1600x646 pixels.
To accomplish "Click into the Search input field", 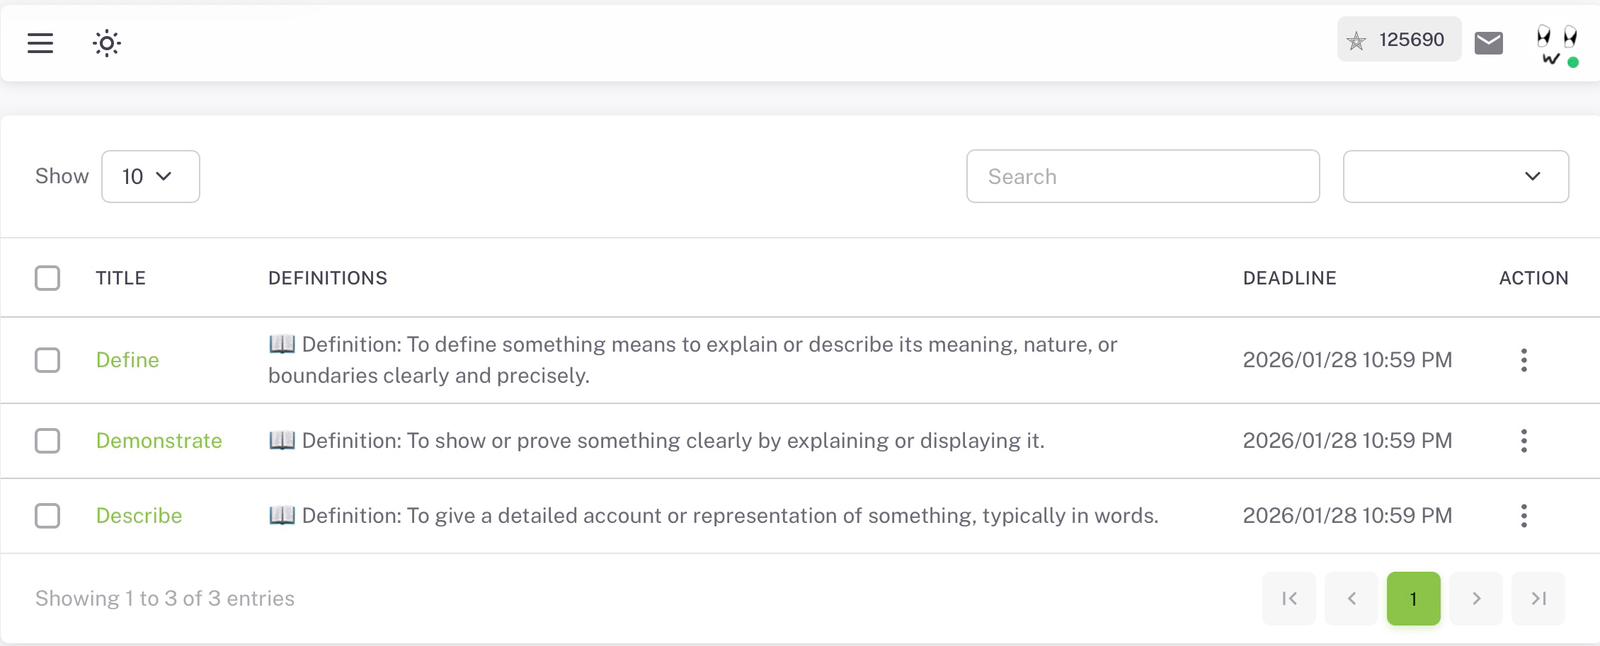I will coord(1142,177).
